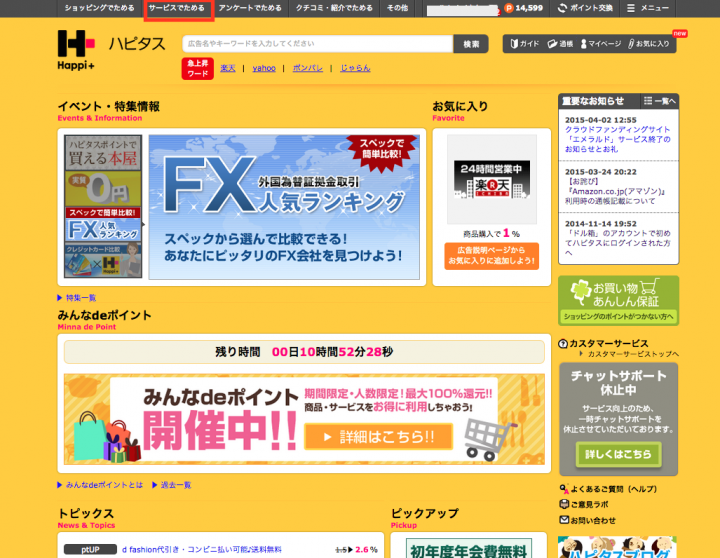This screenshot has height=558, width=720.
Task: Open the みんなdeポイント開催中 banner
Action: 304,419
